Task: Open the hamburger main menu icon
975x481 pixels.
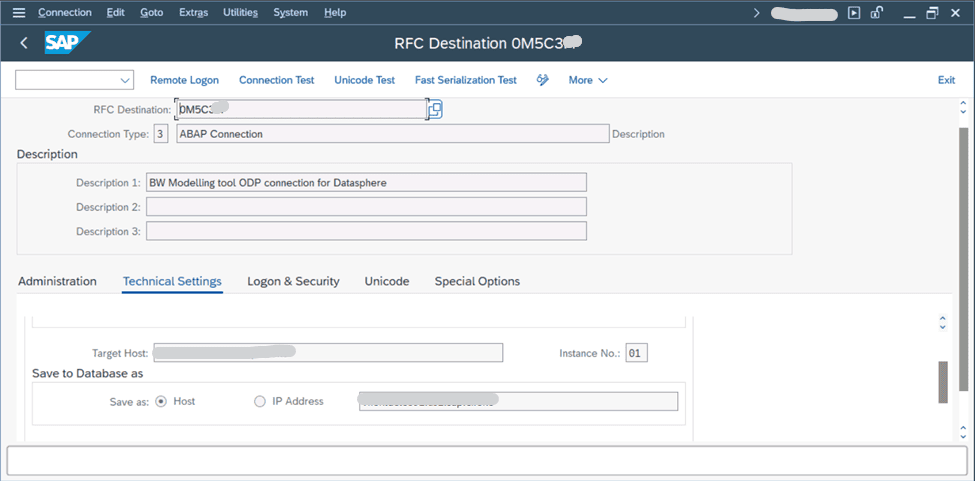Action: (19, 12)
